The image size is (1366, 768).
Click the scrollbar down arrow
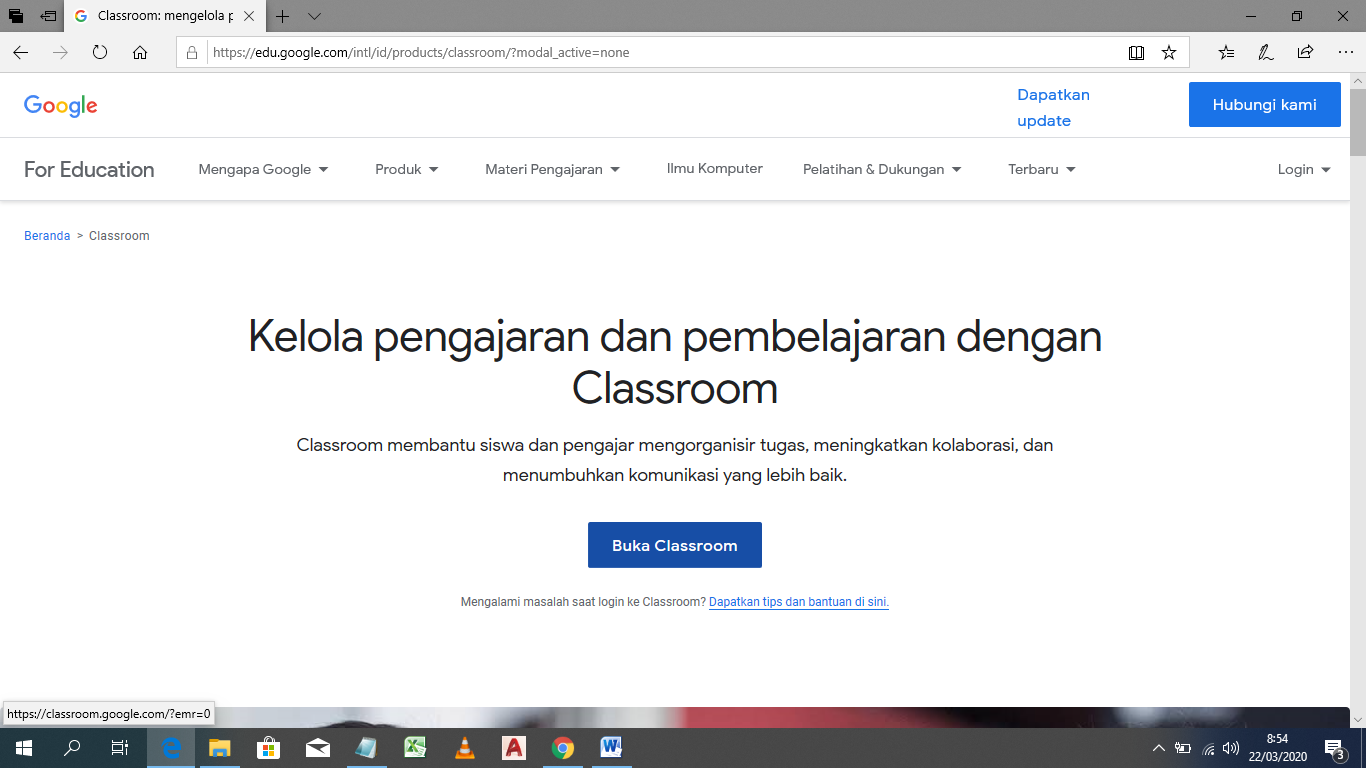click(x=1357, y=718)
